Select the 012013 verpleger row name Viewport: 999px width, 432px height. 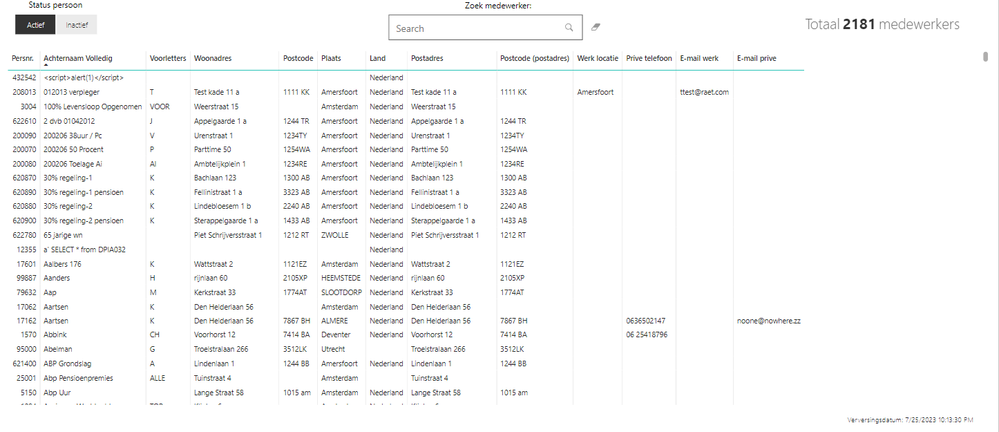(x=69, y=92)
